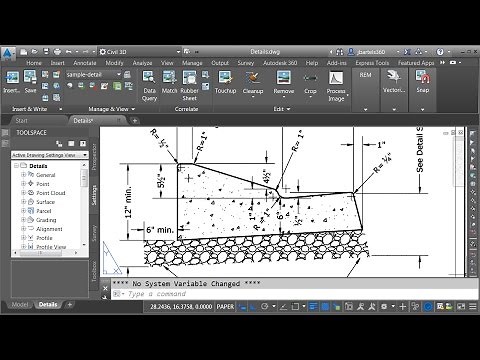Viewport: 480px width, 360px height.
Task: Add a new drawing tab with plus
Action: [135, 120]
